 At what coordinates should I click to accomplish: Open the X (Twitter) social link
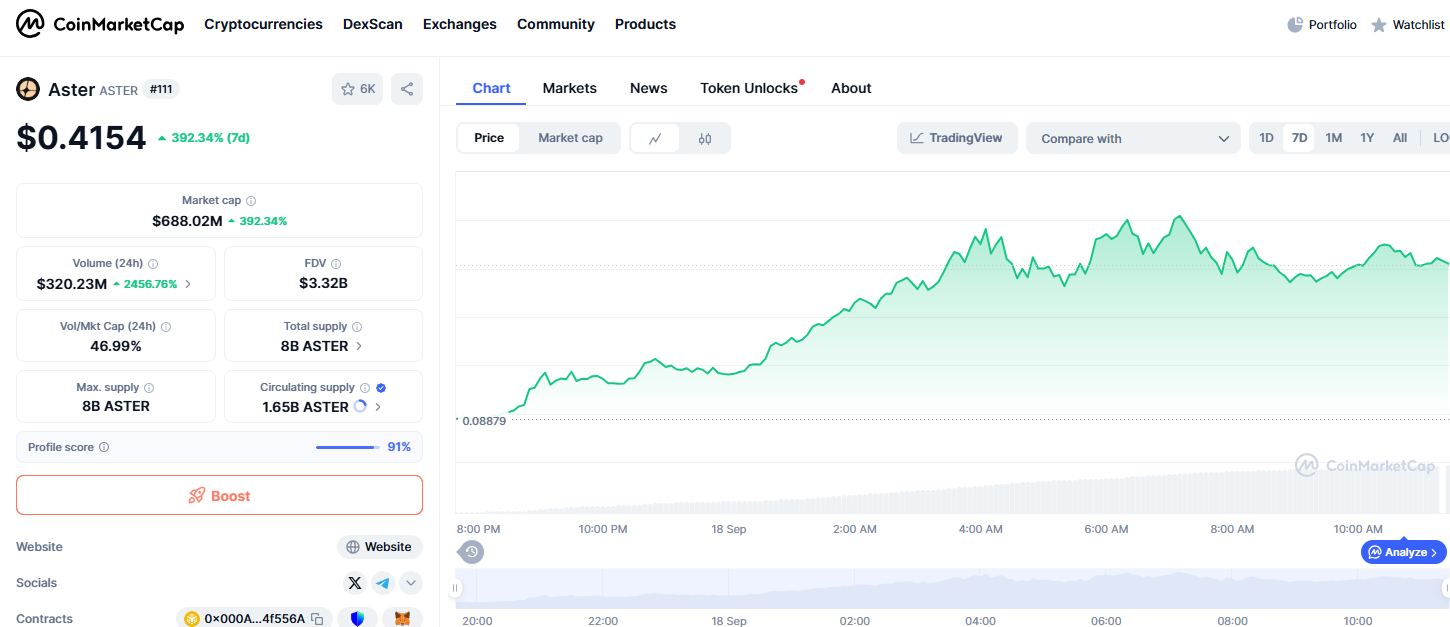tap(354, 583)
